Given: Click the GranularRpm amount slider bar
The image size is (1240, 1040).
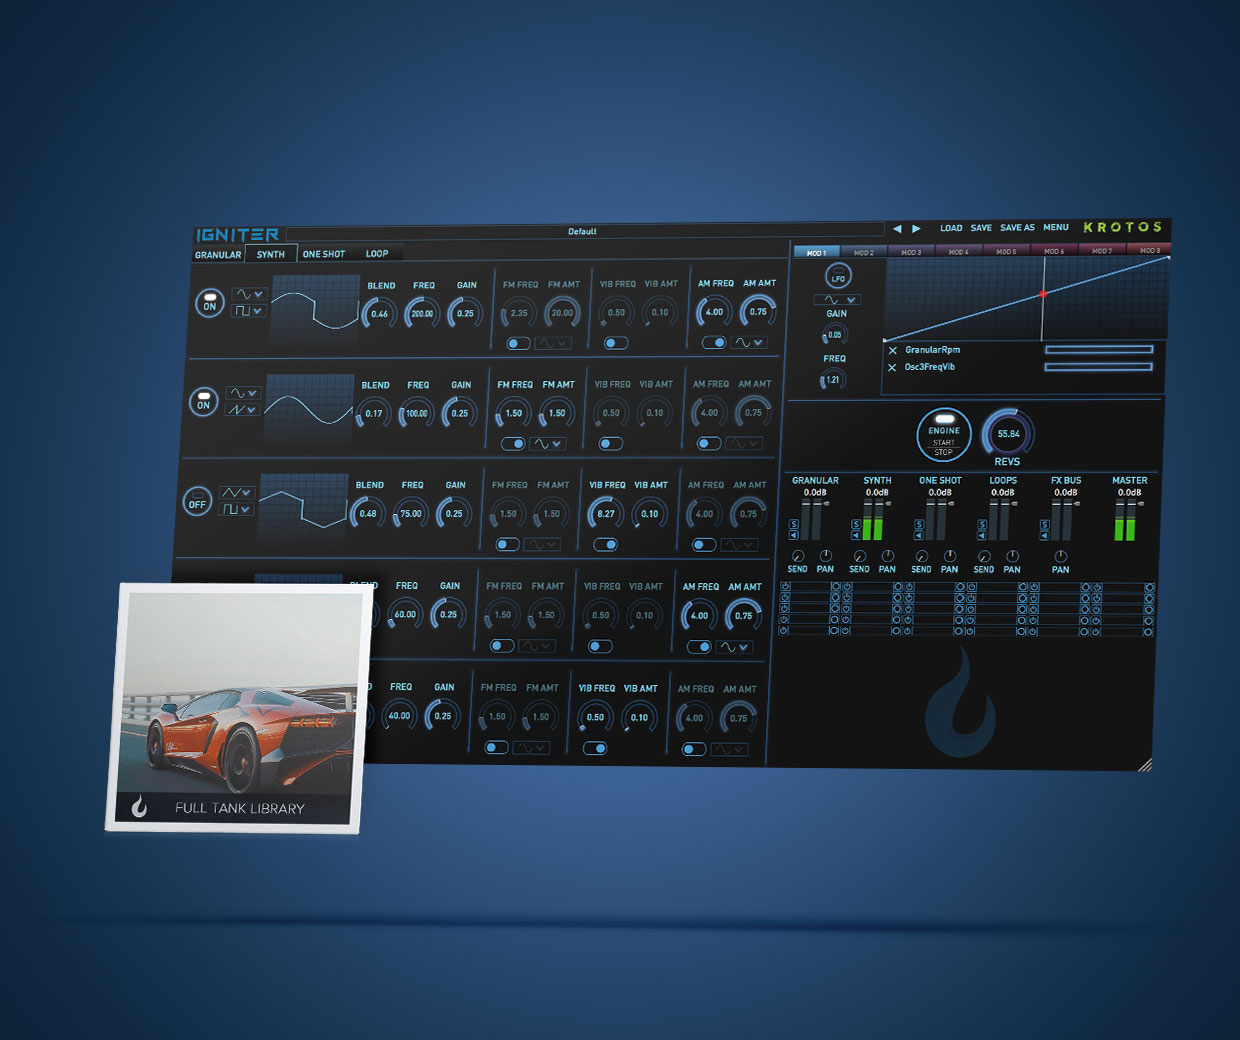Looking at the screenshot, I should click(x=1099, y=349).
